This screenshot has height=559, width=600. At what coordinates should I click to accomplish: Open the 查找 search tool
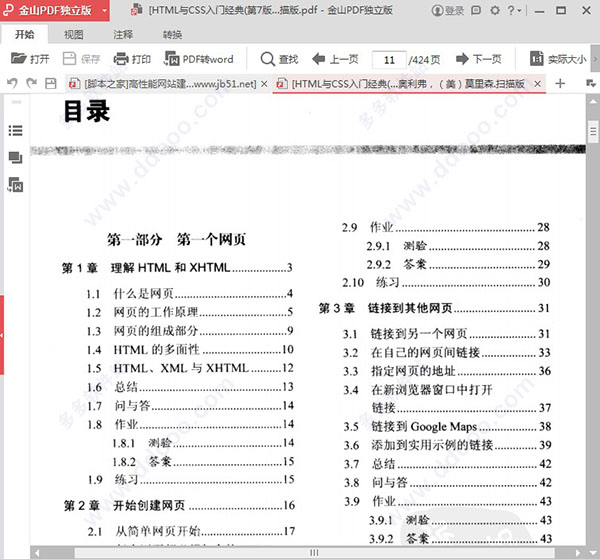point(279,59)
